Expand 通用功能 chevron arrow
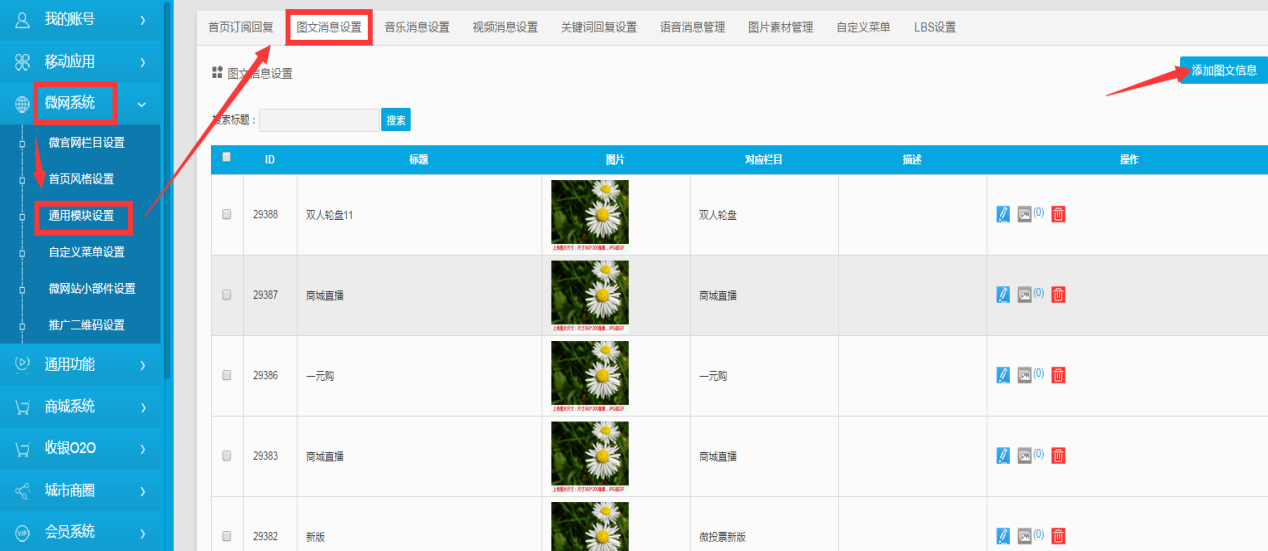Viewport: 1268px width, 551px height. (142, 364)
